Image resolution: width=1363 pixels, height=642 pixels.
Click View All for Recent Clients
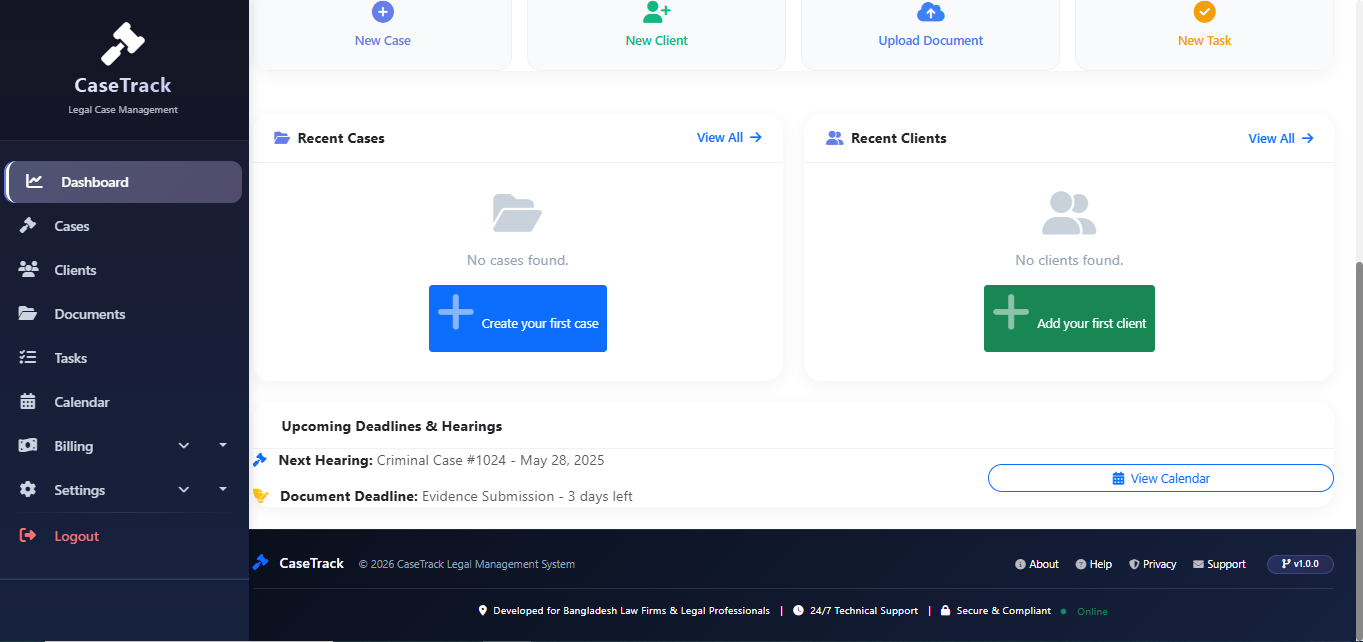[1281, 138]
